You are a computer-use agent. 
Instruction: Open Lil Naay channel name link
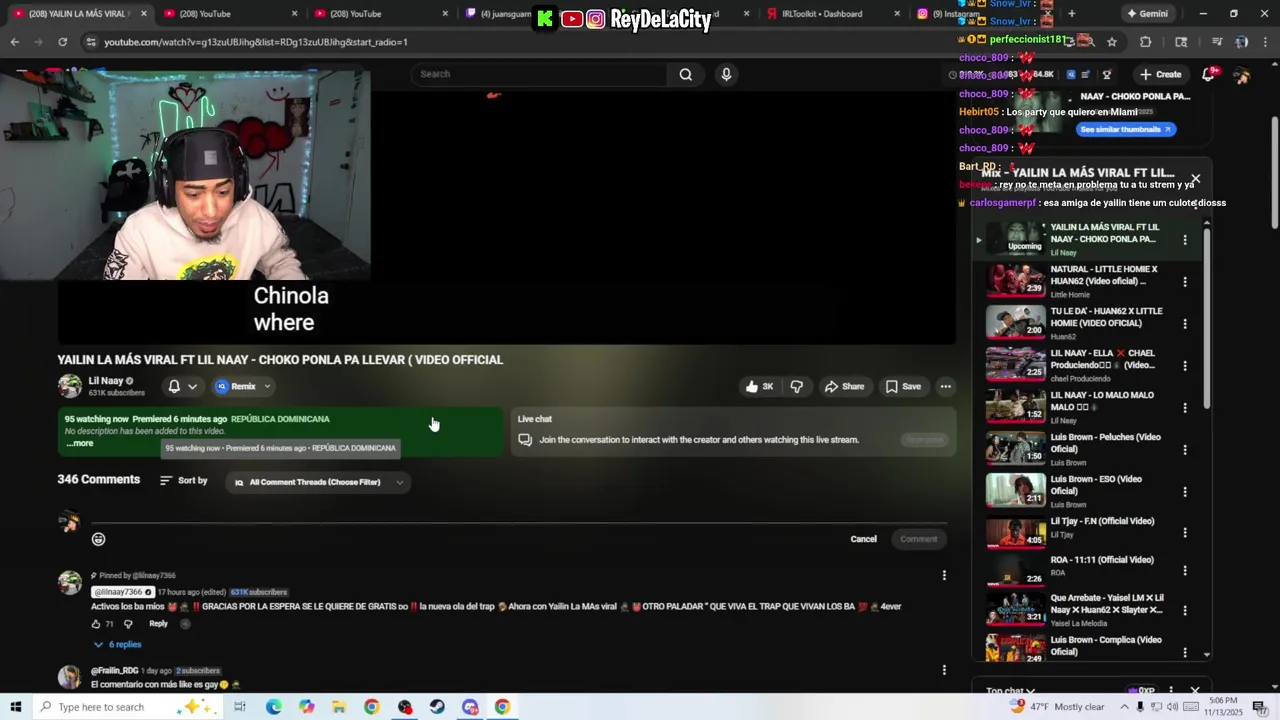point(106,381)
